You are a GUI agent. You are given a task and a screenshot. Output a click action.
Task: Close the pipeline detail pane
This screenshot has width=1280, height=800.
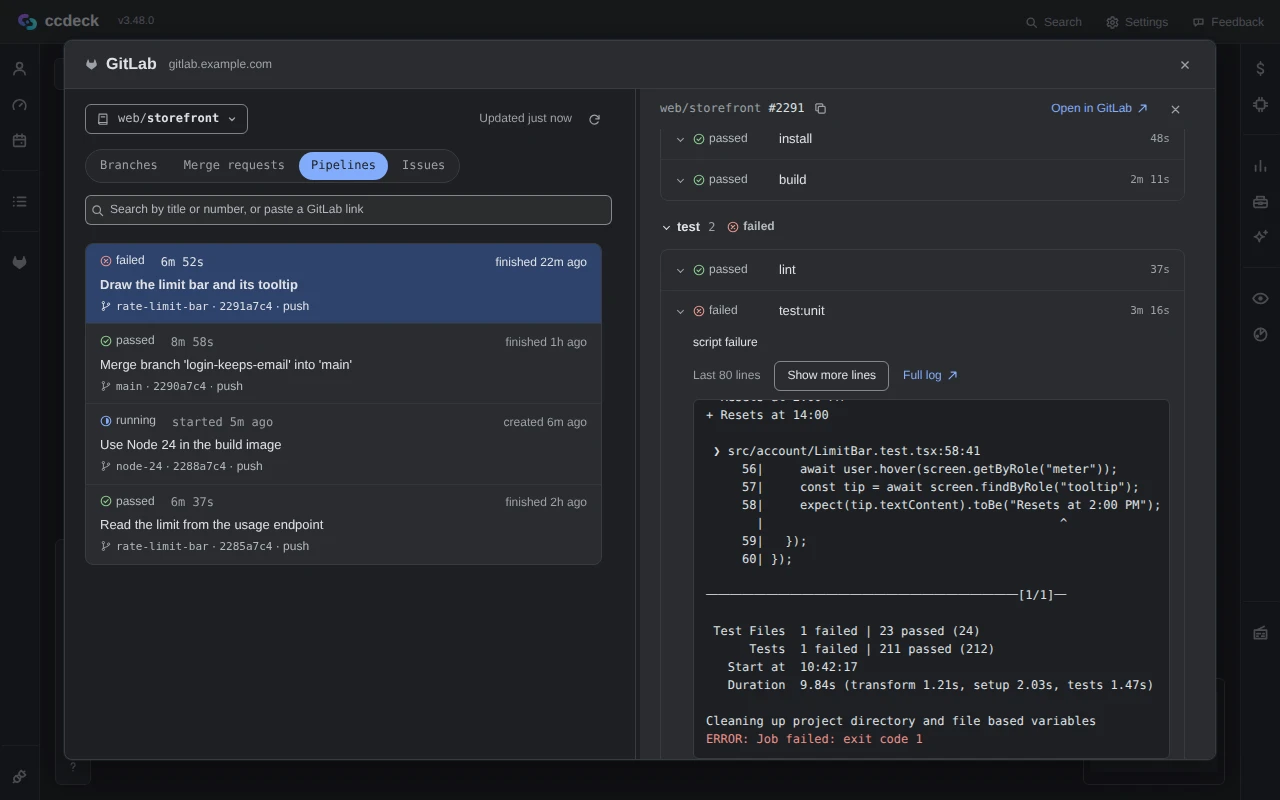[1175, 109]
